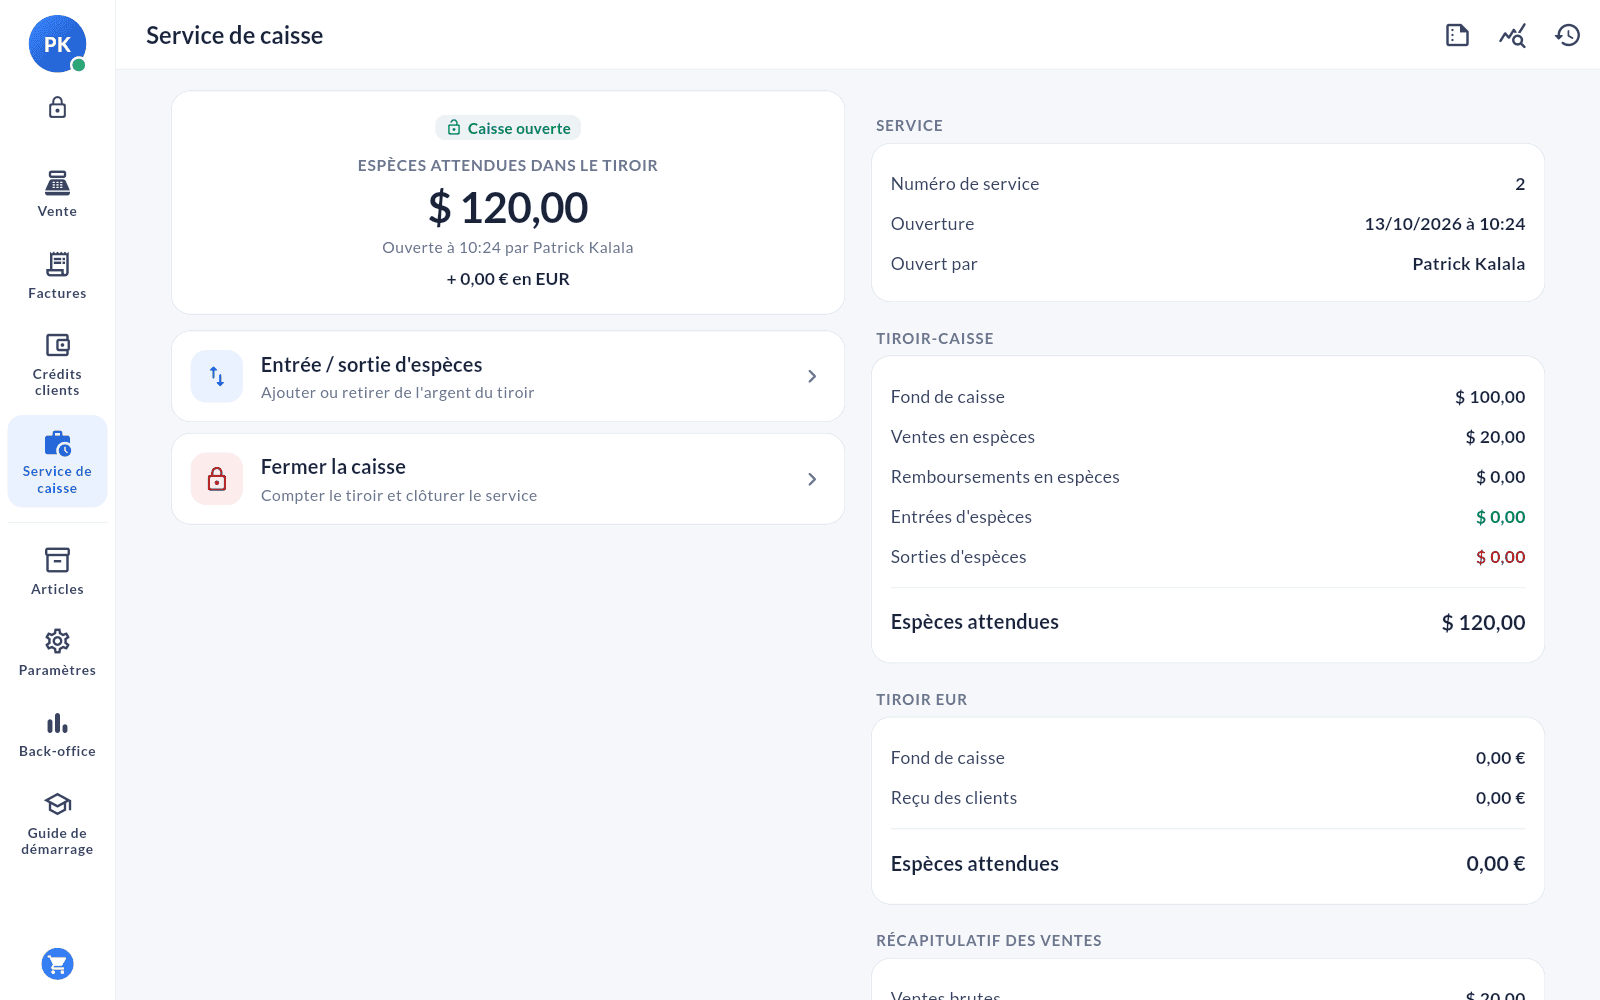
Task: Click the Ventes en espèces $ 20,00 value
Action: tap(1495, 437)
